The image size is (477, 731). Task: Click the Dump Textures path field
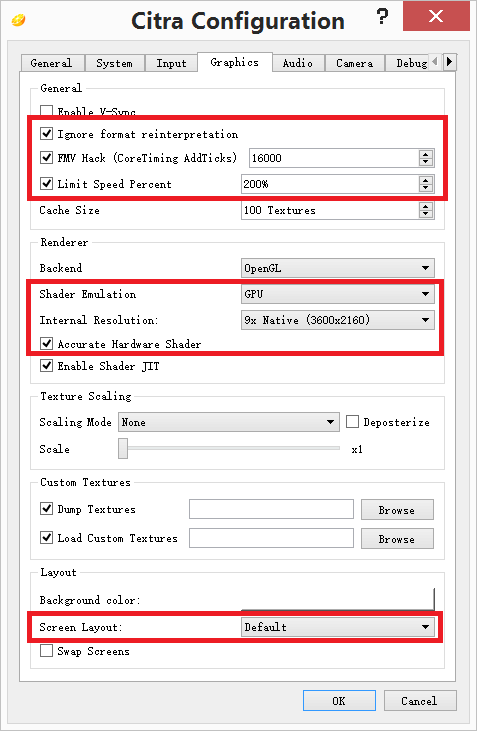pos(271,509)
